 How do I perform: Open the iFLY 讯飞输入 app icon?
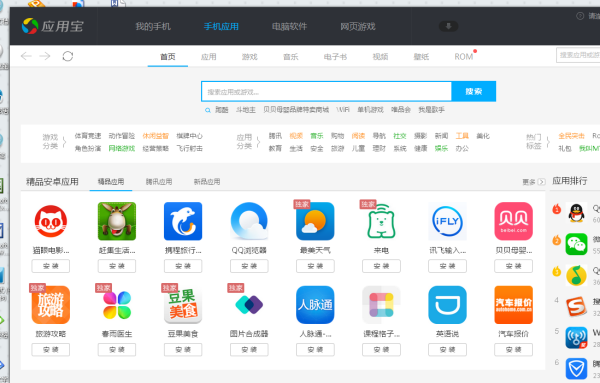pyautogui.click(x=447, y=221)
